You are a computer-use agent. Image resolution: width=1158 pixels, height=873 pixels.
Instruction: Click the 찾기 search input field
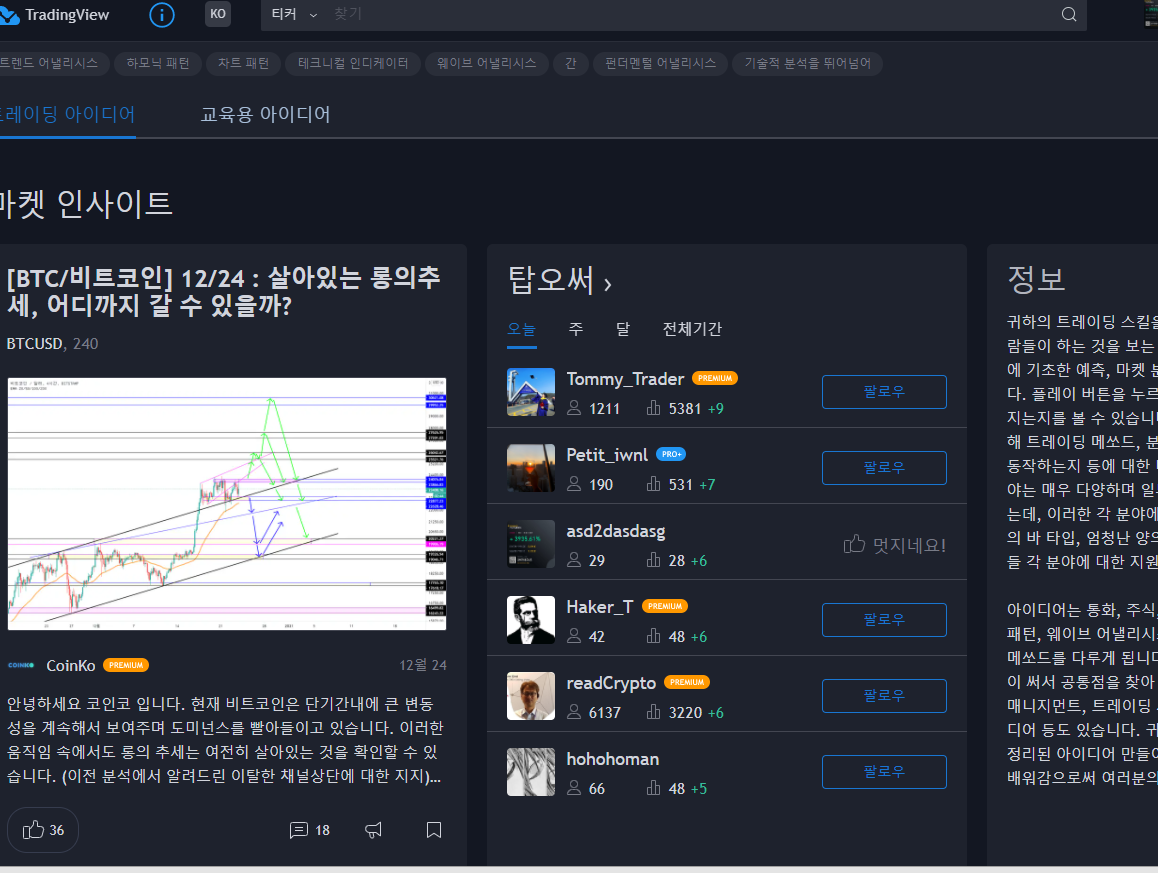pos(690,15)
